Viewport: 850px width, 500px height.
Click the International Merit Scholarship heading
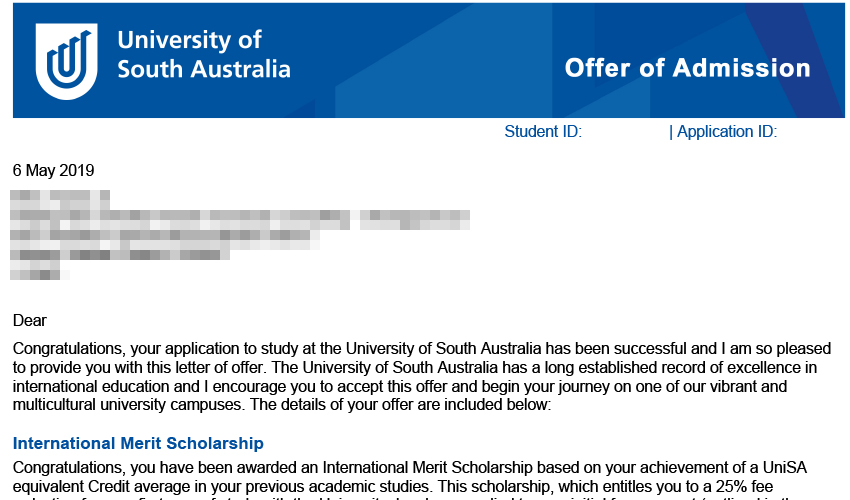point(138,443)
